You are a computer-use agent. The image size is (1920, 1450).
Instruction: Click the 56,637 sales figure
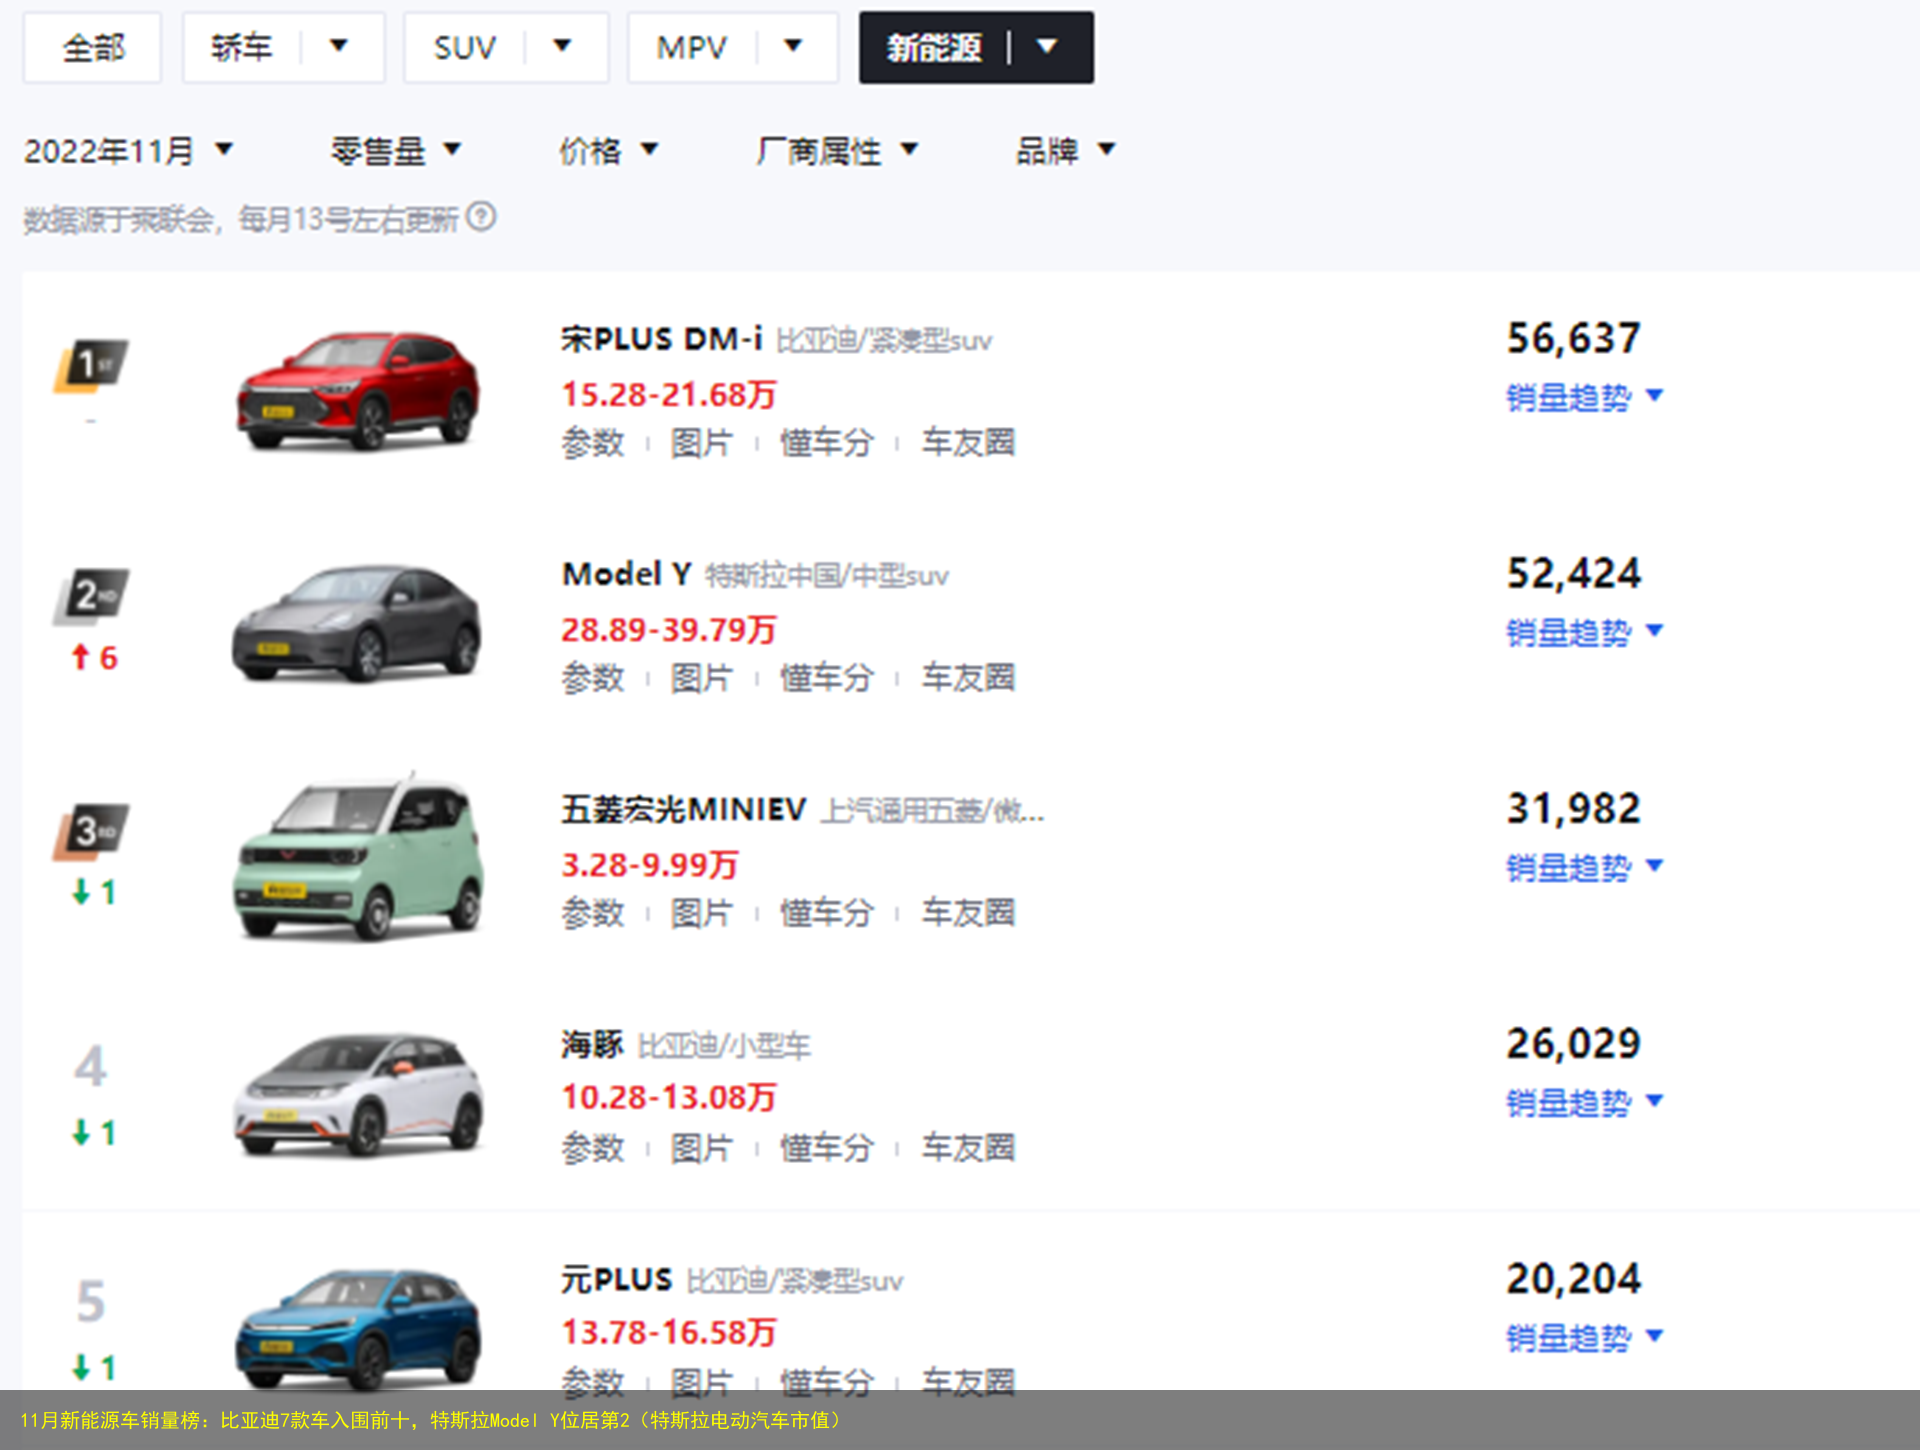pos(1574,338)
